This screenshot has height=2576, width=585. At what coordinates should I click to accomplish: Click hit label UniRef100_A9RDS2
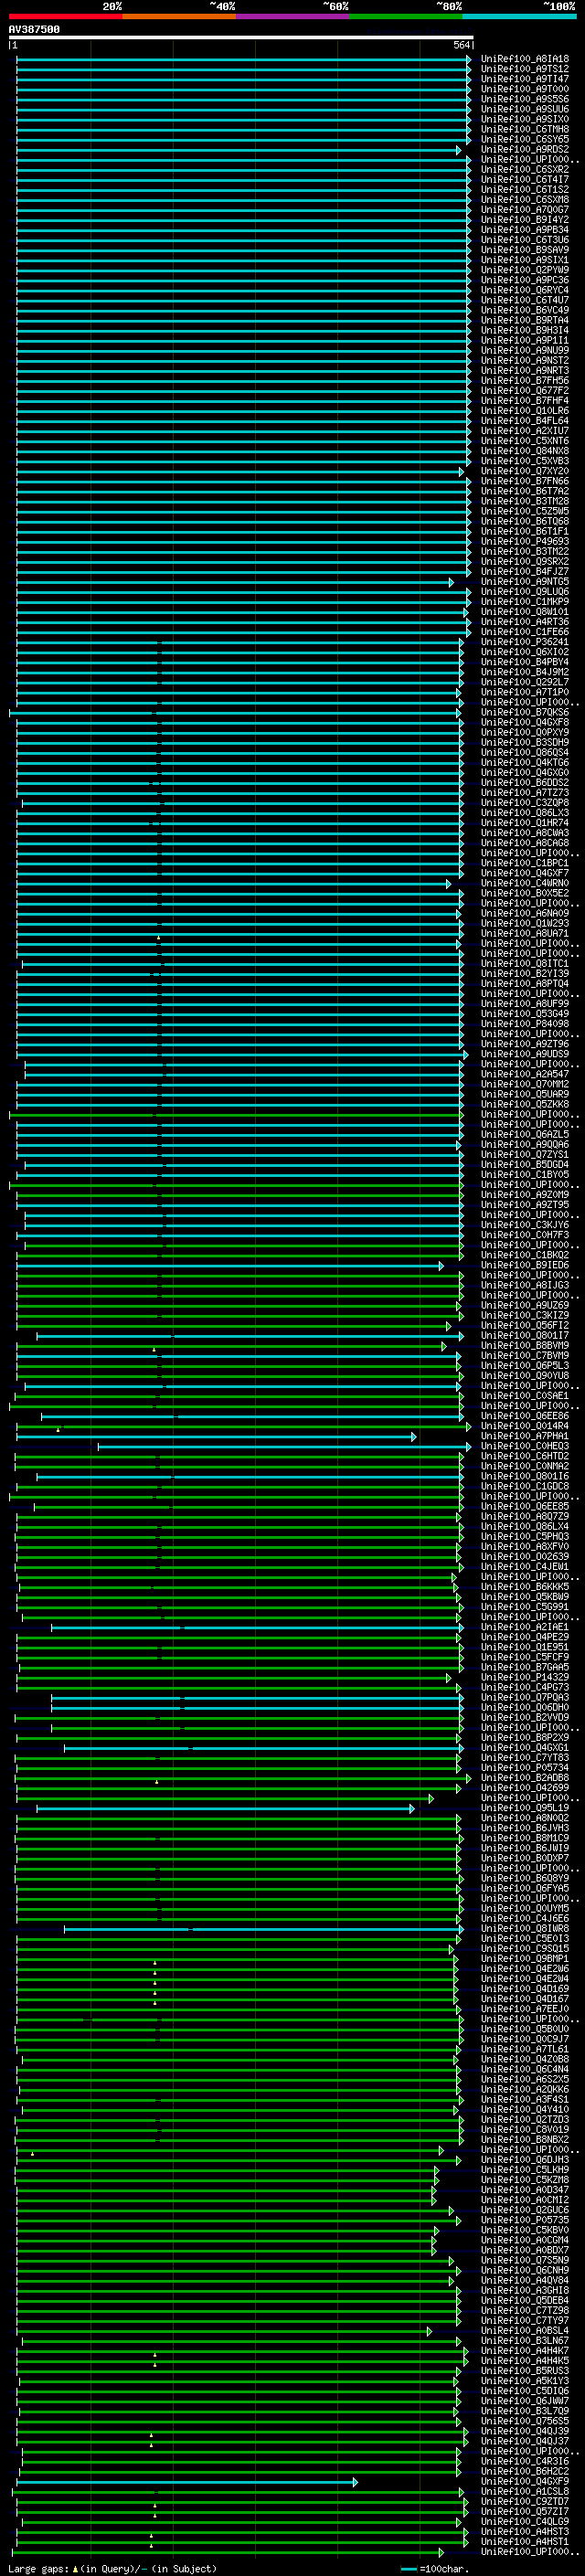(525, 149)
